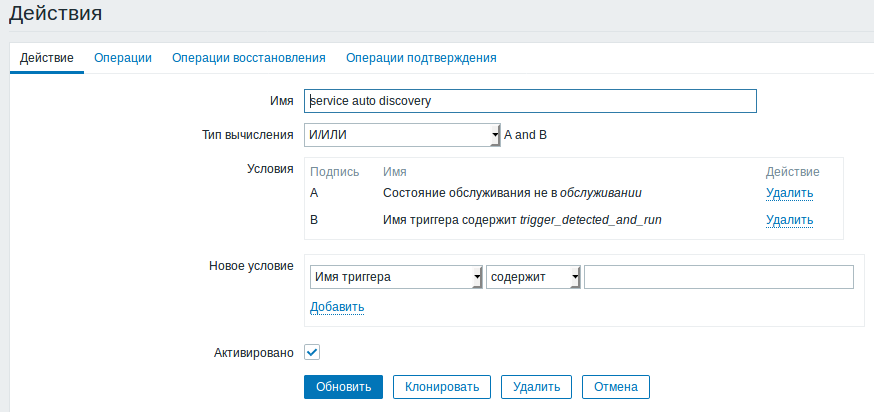Screen dimensions: 874x412
Task: Open the Имя триггера condition dropdown
Action: [x=396, y=277]
